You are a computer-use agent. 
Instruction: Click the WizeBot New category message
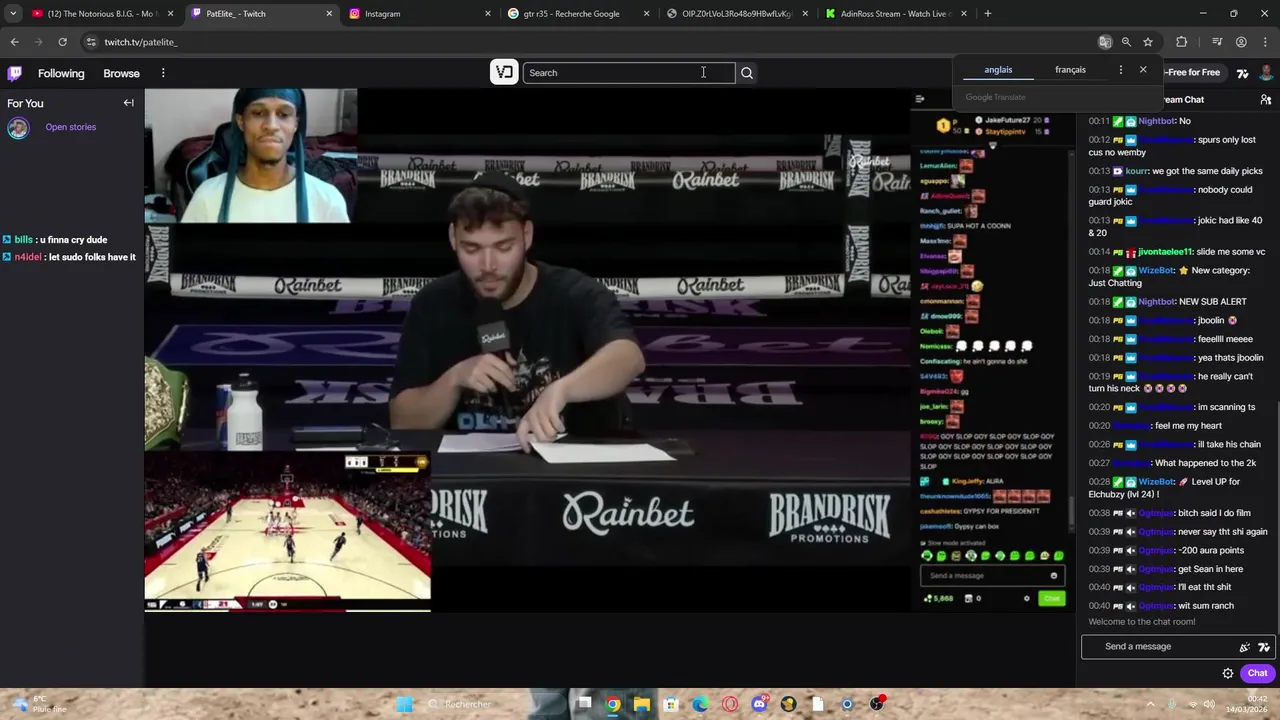[1168, 277]
